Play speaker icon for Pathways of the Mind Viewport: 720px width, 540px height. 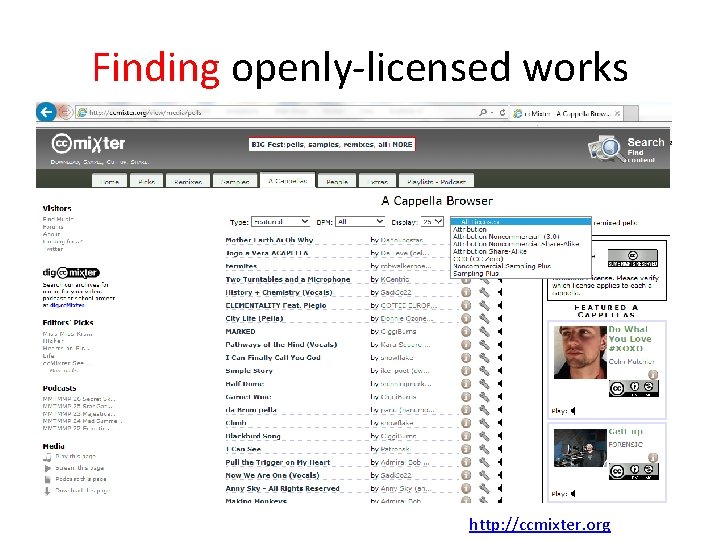click(x=500, y=344)
